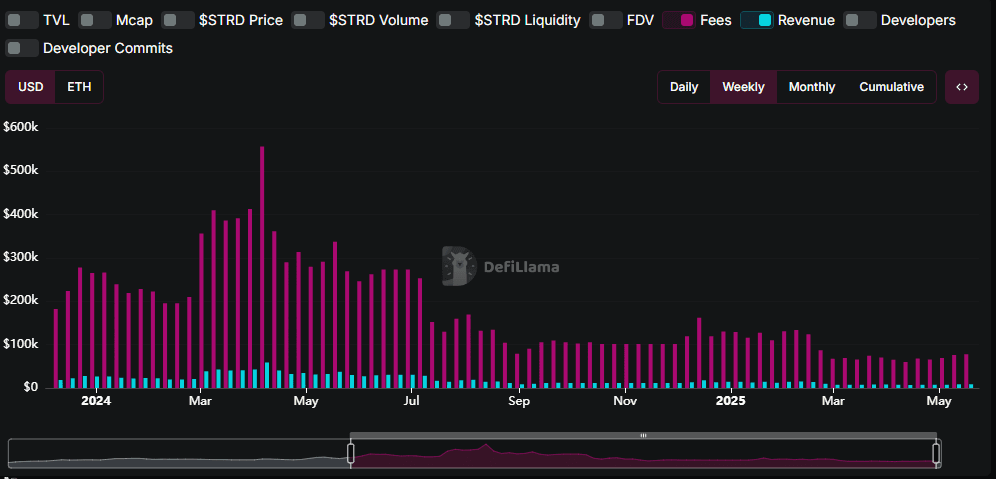The height and width of the screenshot is (479, 996).
Task: Toggle $STRD Price series
Action: (178, 20)
